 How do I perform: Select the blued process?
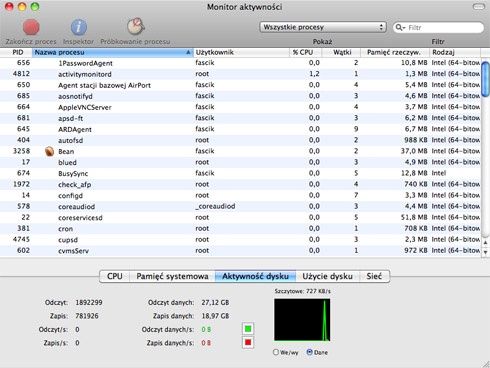coord(240,162)
